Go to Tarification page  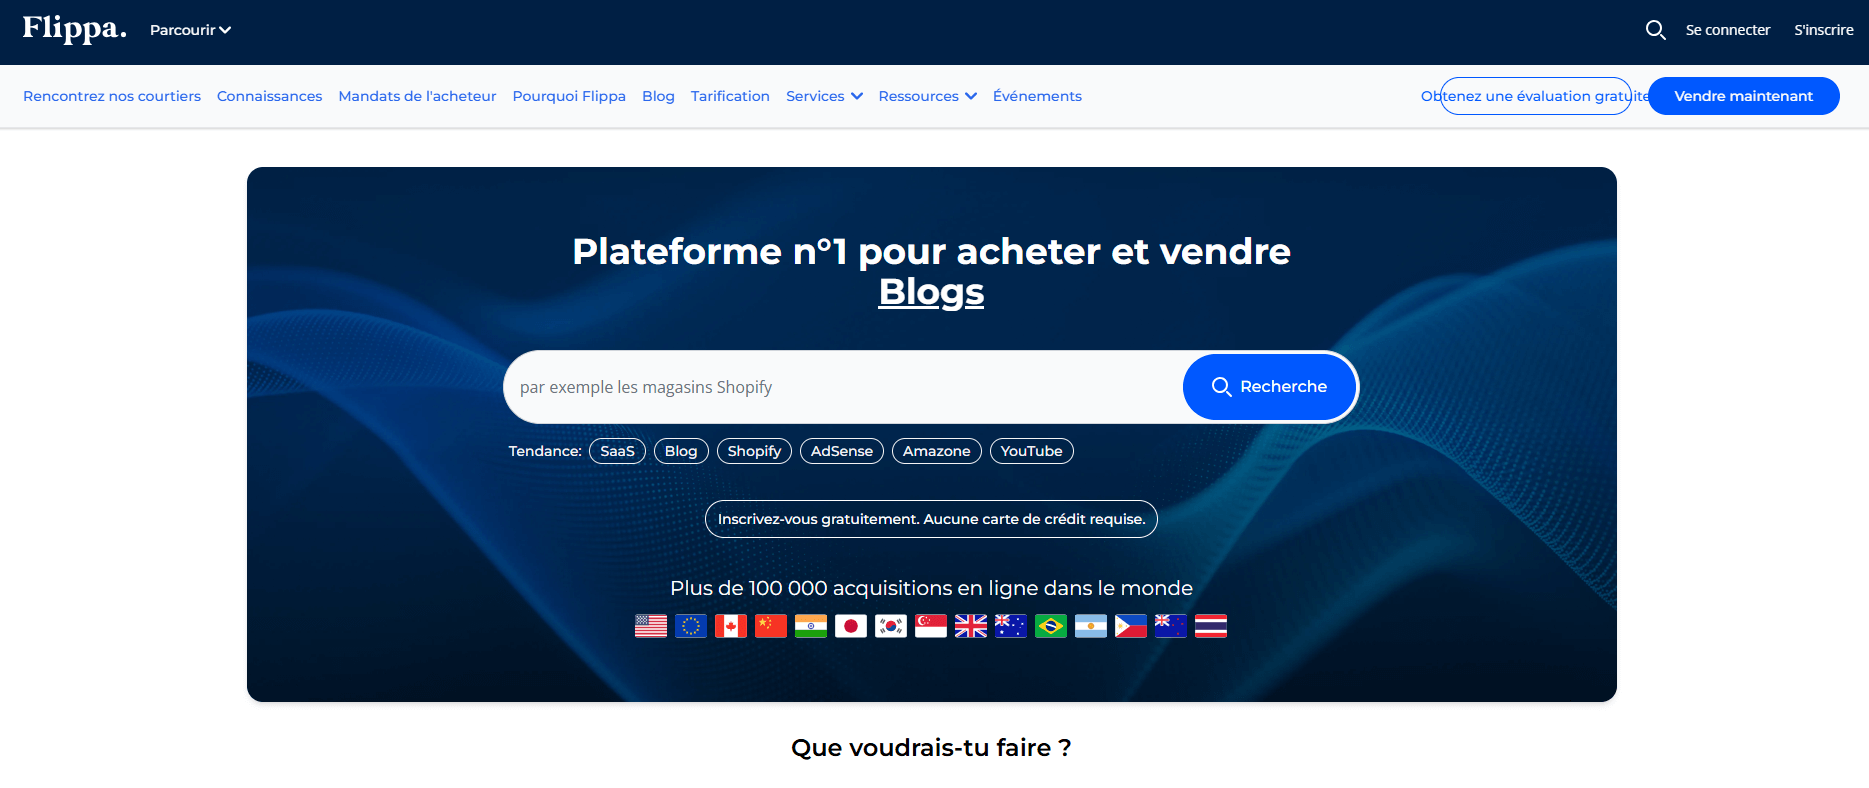point(730,96)
